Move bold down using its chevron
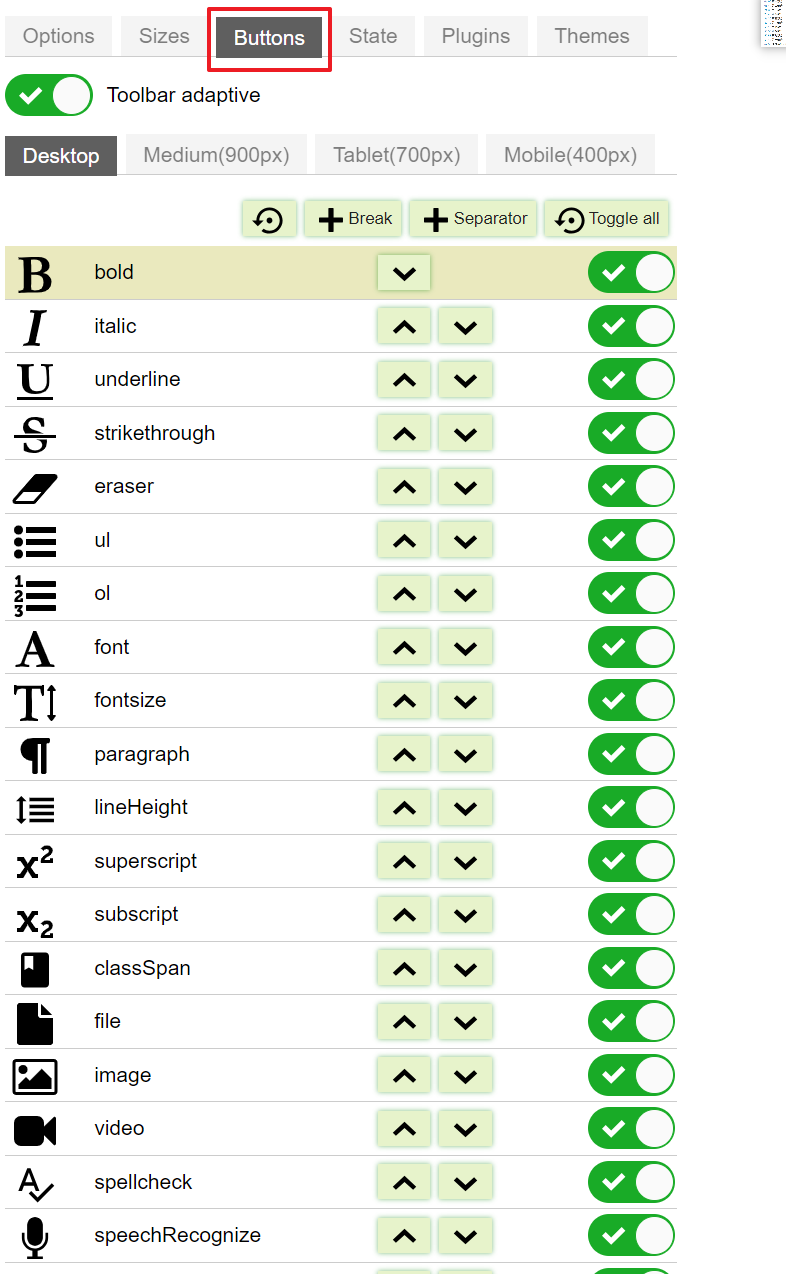 click(403, 272)
